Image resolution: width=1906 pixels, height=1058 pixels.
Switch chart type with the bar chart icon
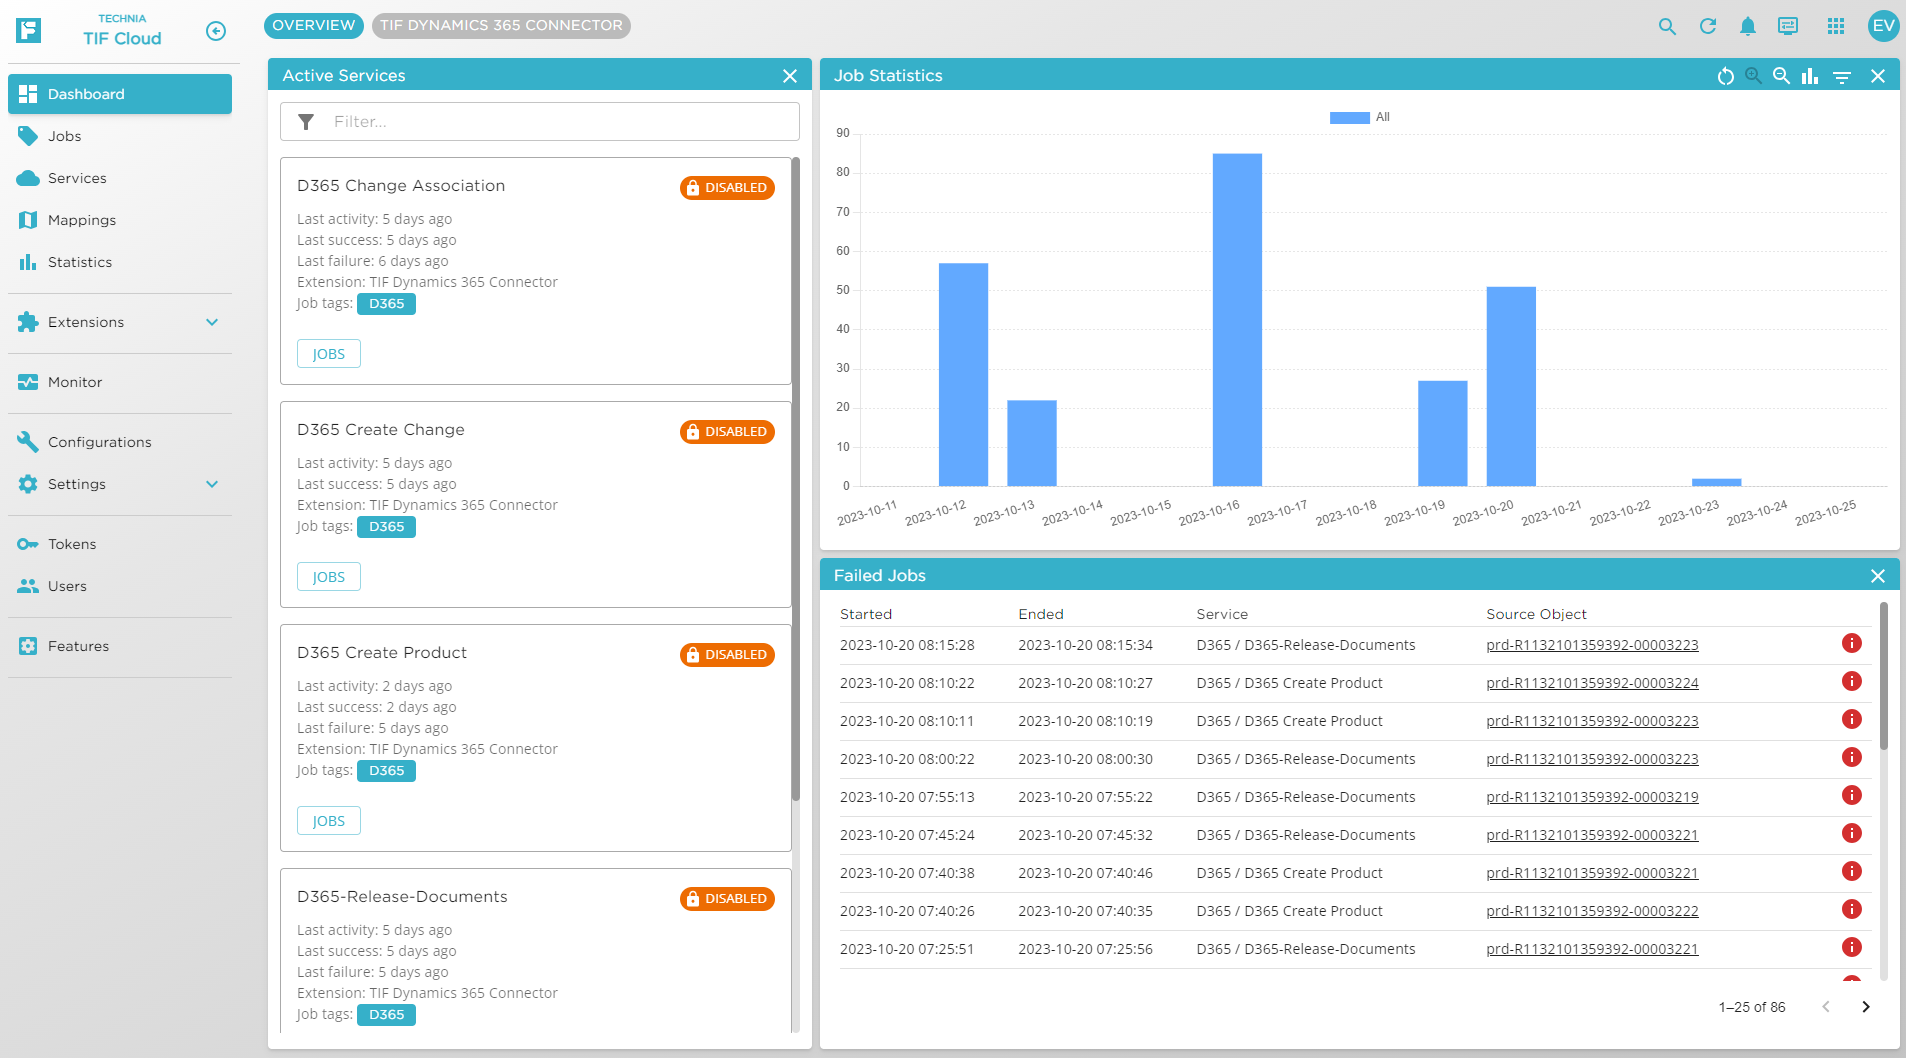[x=1810, y=76]
